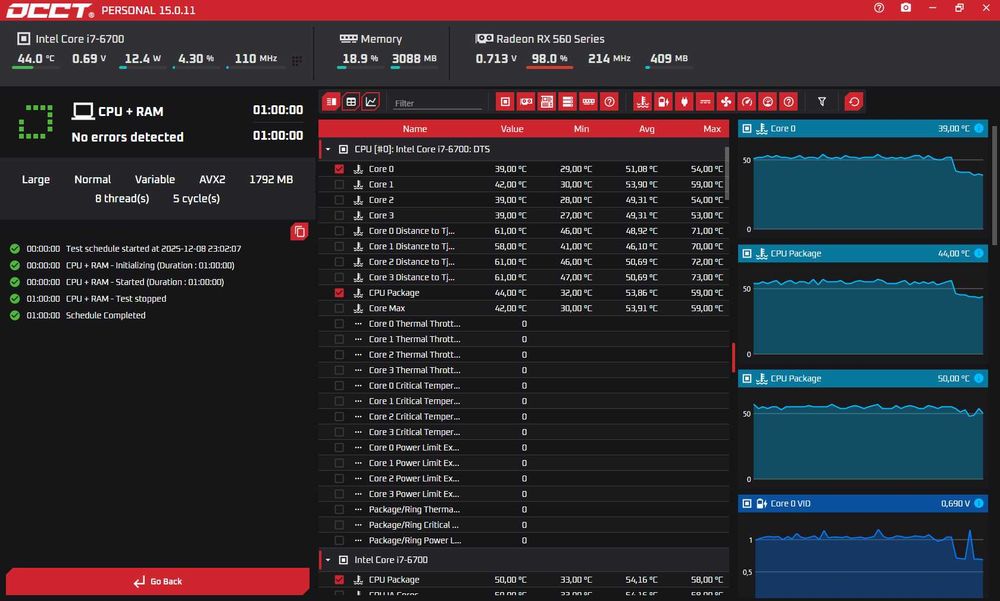Viewport: 1000px width, 601px height.
Task: Check the Package/Ring Power Limit checkbox
Action: [339, 540]
